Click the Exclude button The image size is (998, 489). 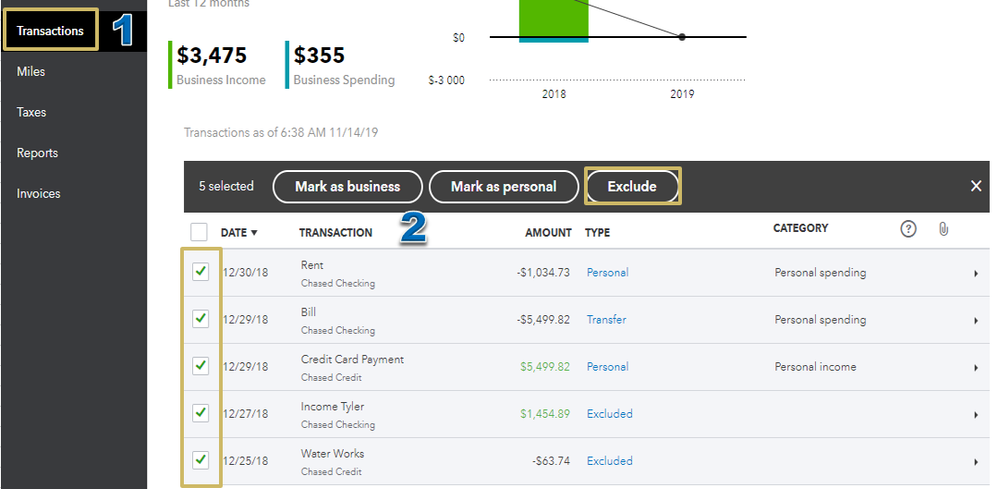[632, 186]
